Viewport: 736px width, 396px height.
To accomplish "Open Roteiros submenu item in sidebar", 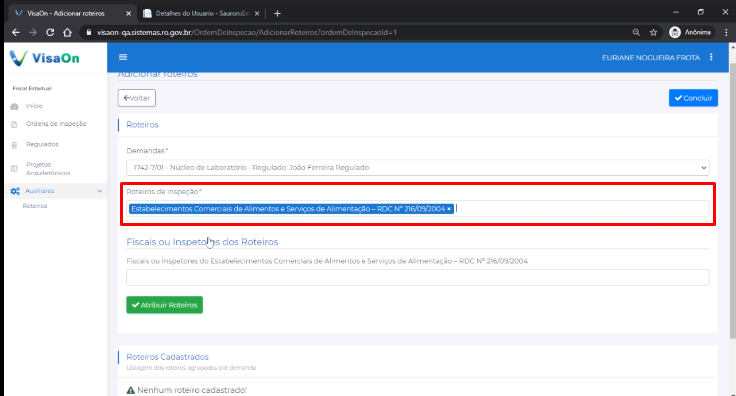I will pos(35,206).
